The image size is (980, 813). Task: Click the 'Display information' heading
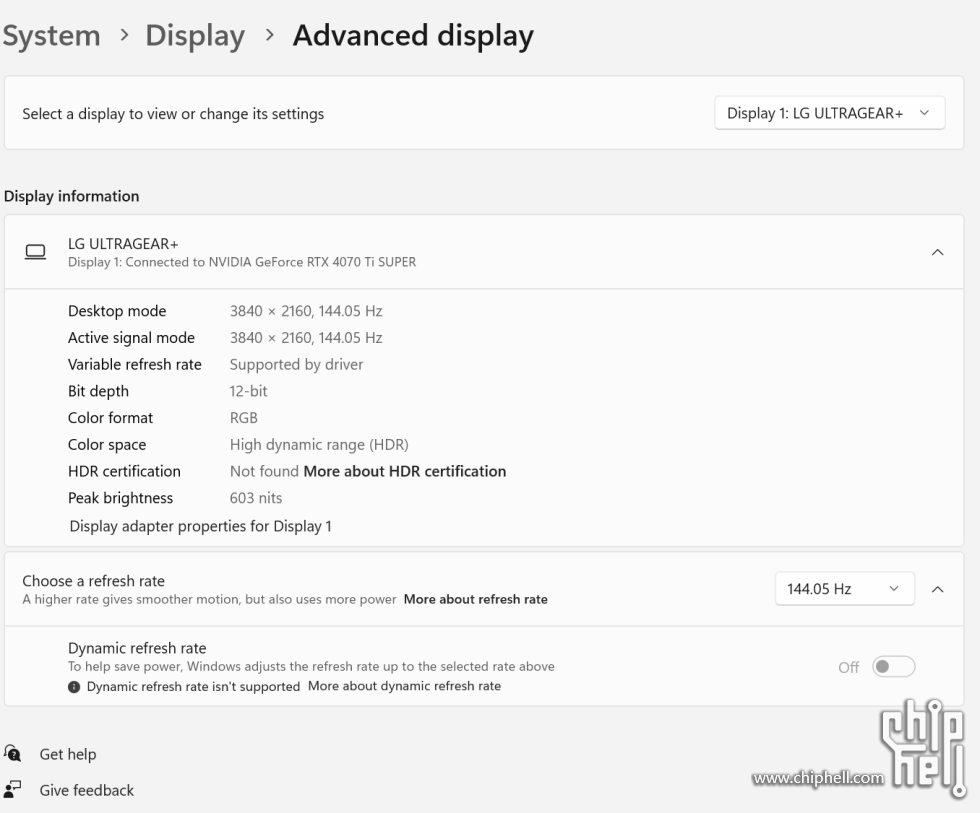71,196
